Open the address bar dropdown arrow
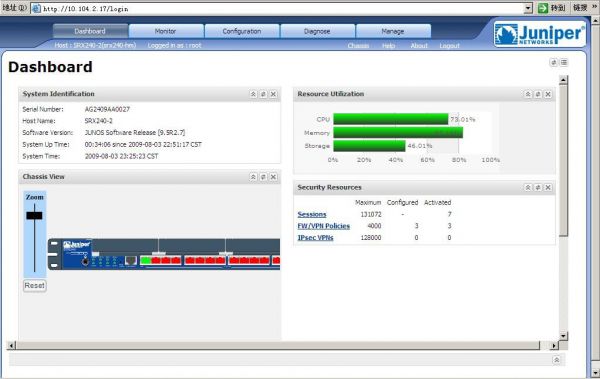 [x=528, y=8]
